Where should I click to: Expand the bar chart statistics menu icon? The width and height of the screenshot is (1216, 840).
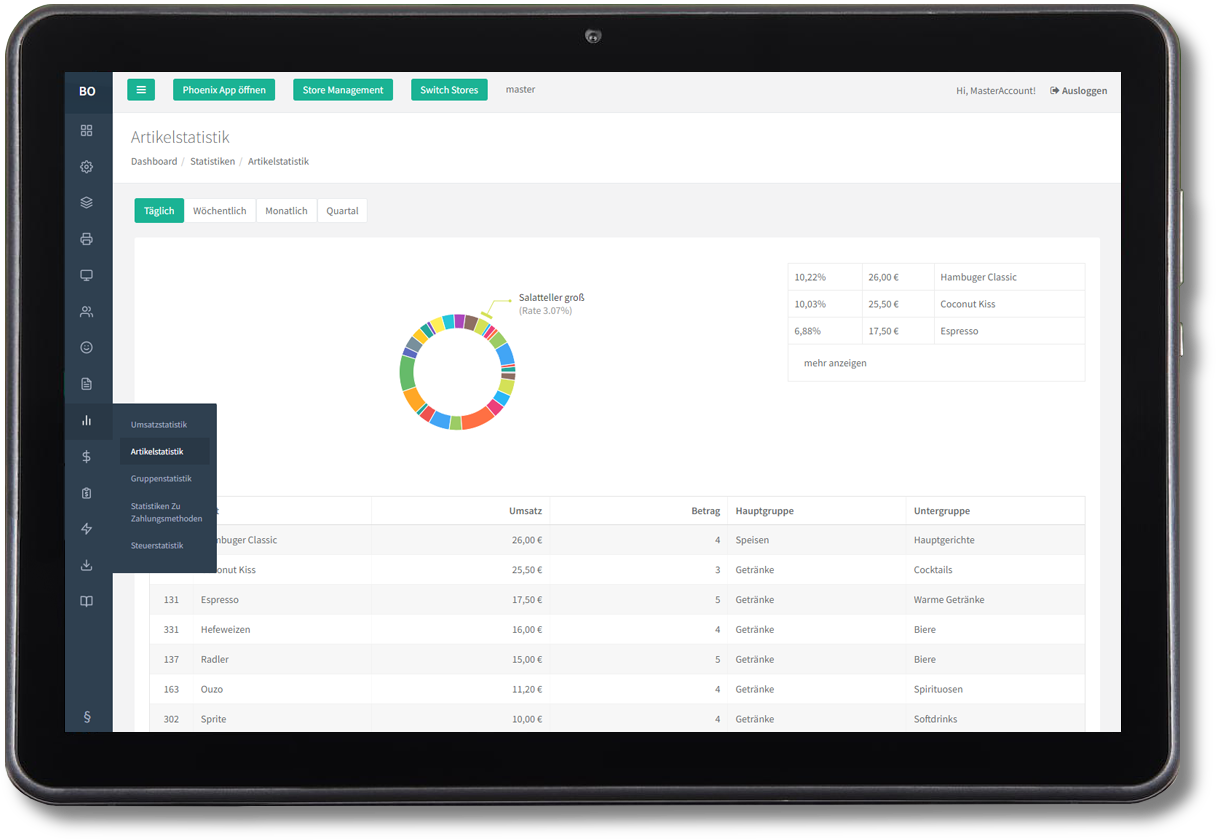(x=87, y=421)
